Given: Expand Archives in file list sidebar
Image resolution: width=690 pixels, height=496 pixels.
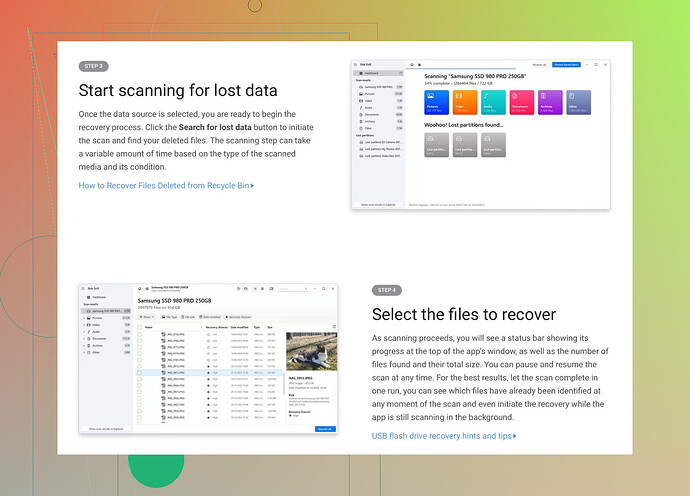Looking at the screenshot, I should (x=84, y=345).
